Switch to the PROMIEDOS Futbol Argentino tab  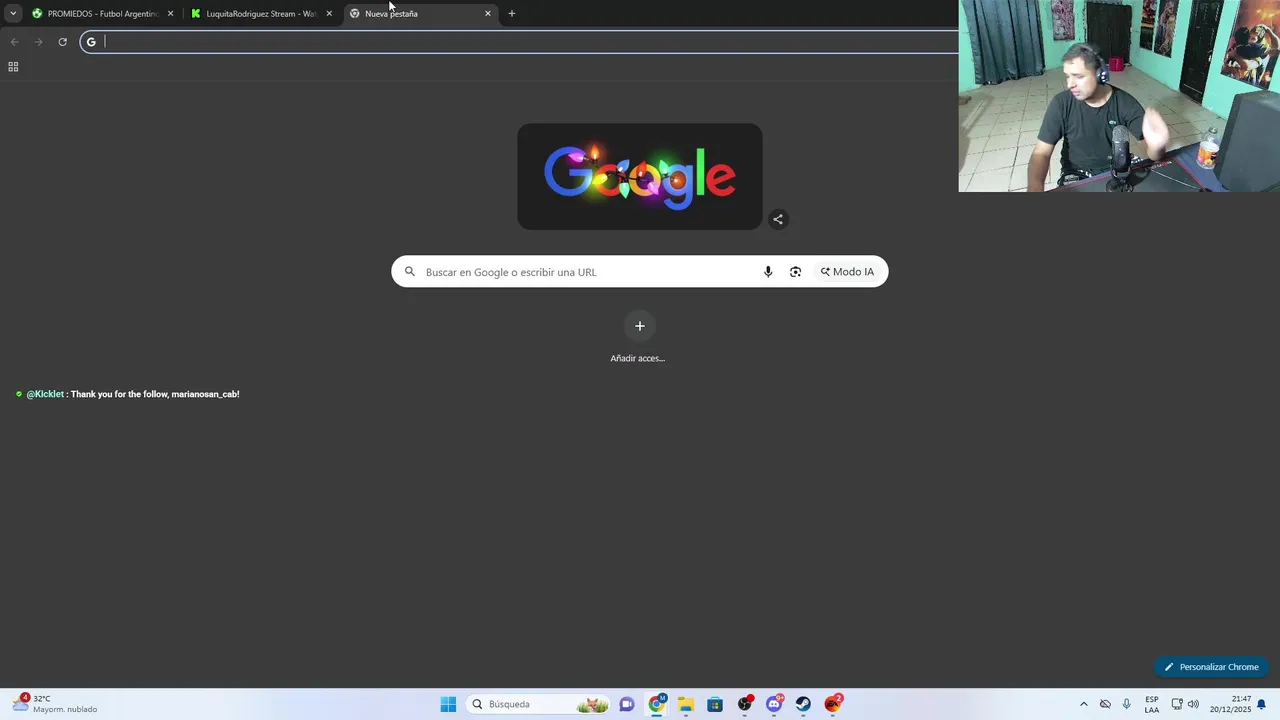[103, 13]
